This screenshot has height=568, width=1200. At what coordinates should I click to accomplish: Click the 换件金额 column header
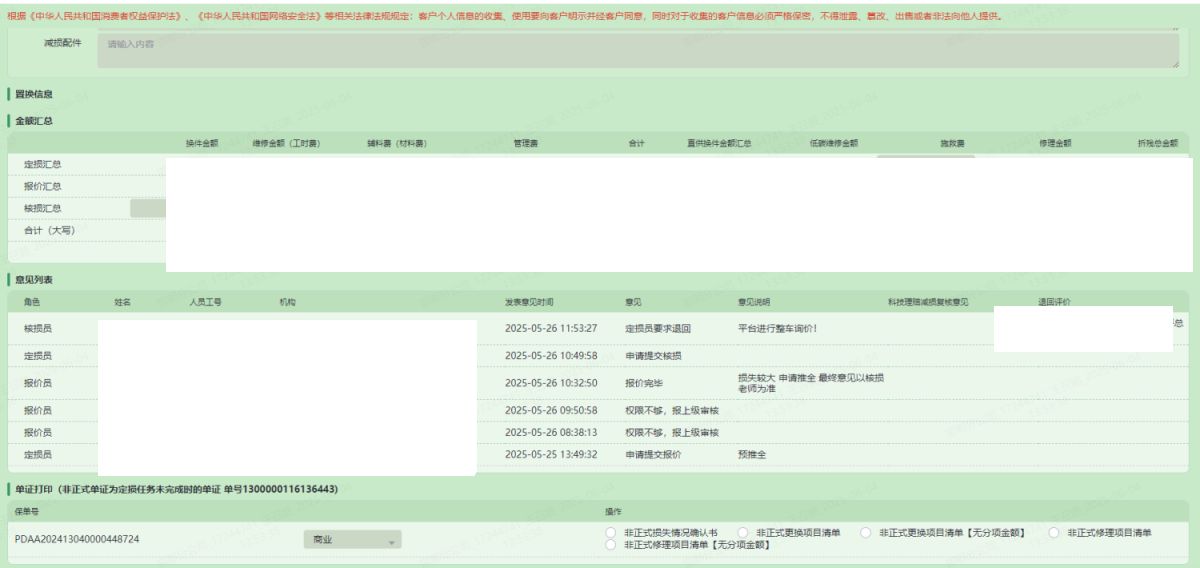[x=202, y=143]
